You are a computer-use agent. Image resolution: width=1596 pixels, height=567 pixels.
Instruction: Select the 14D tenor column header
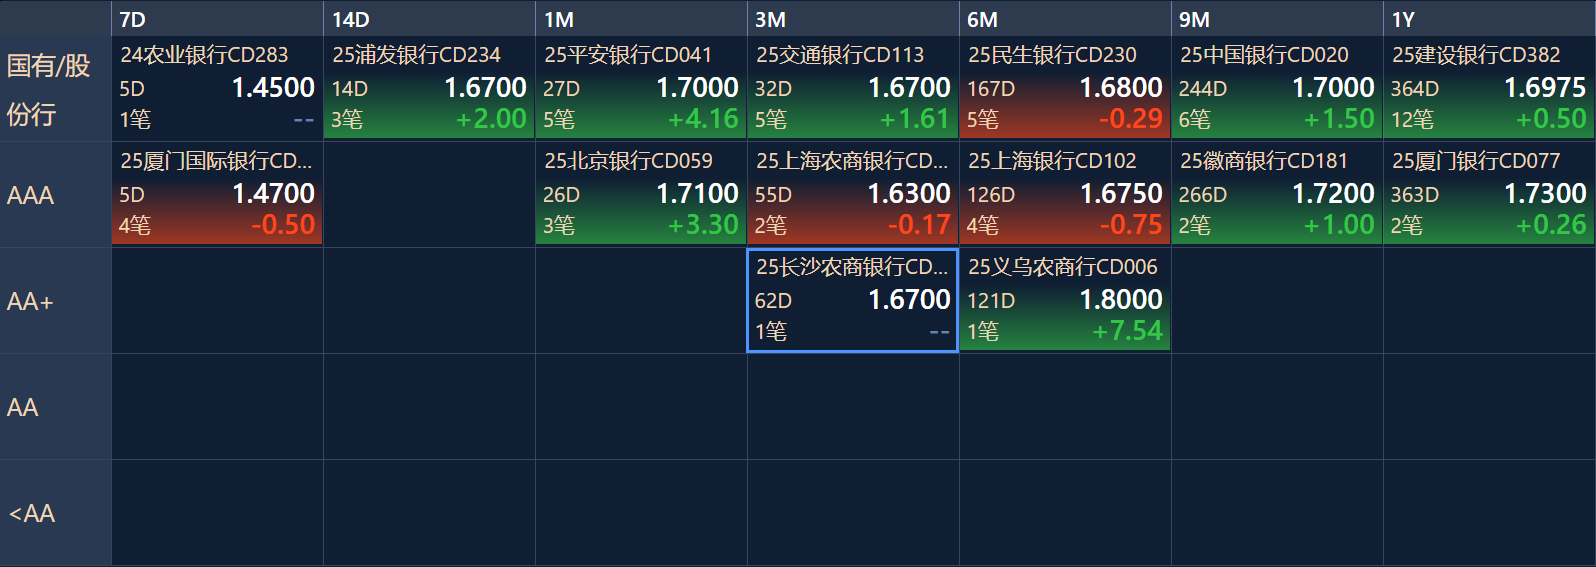coord(429,19)
